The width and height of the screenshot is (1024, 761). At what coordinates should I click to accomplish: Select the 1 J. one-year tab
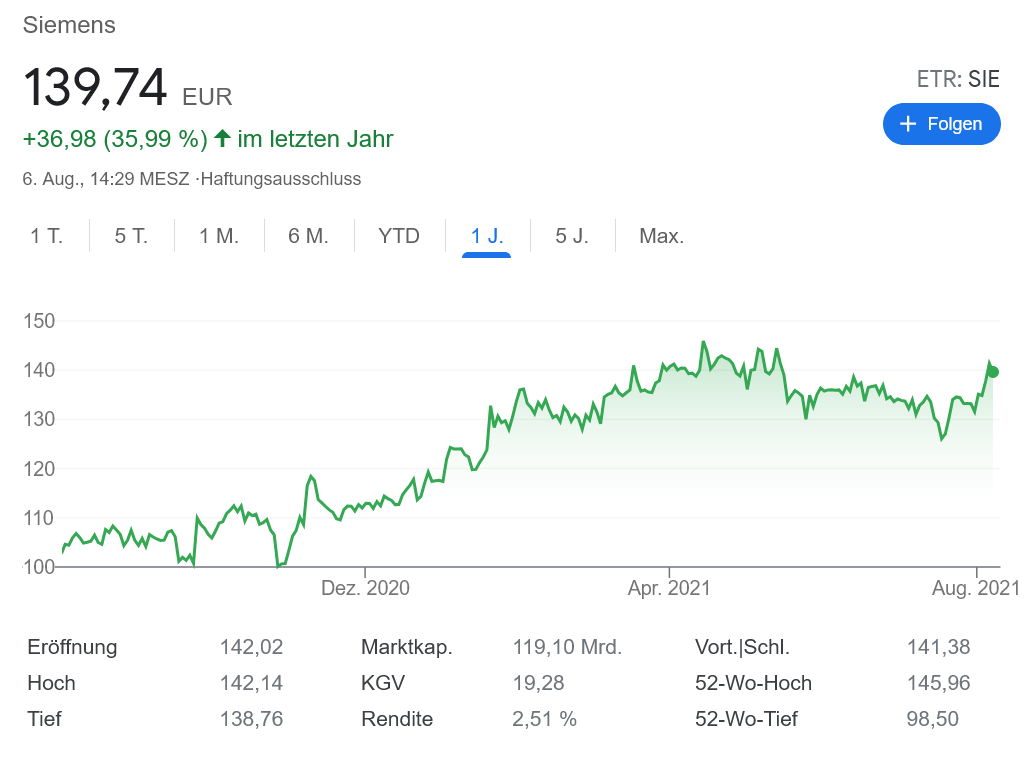click(487, 236)
